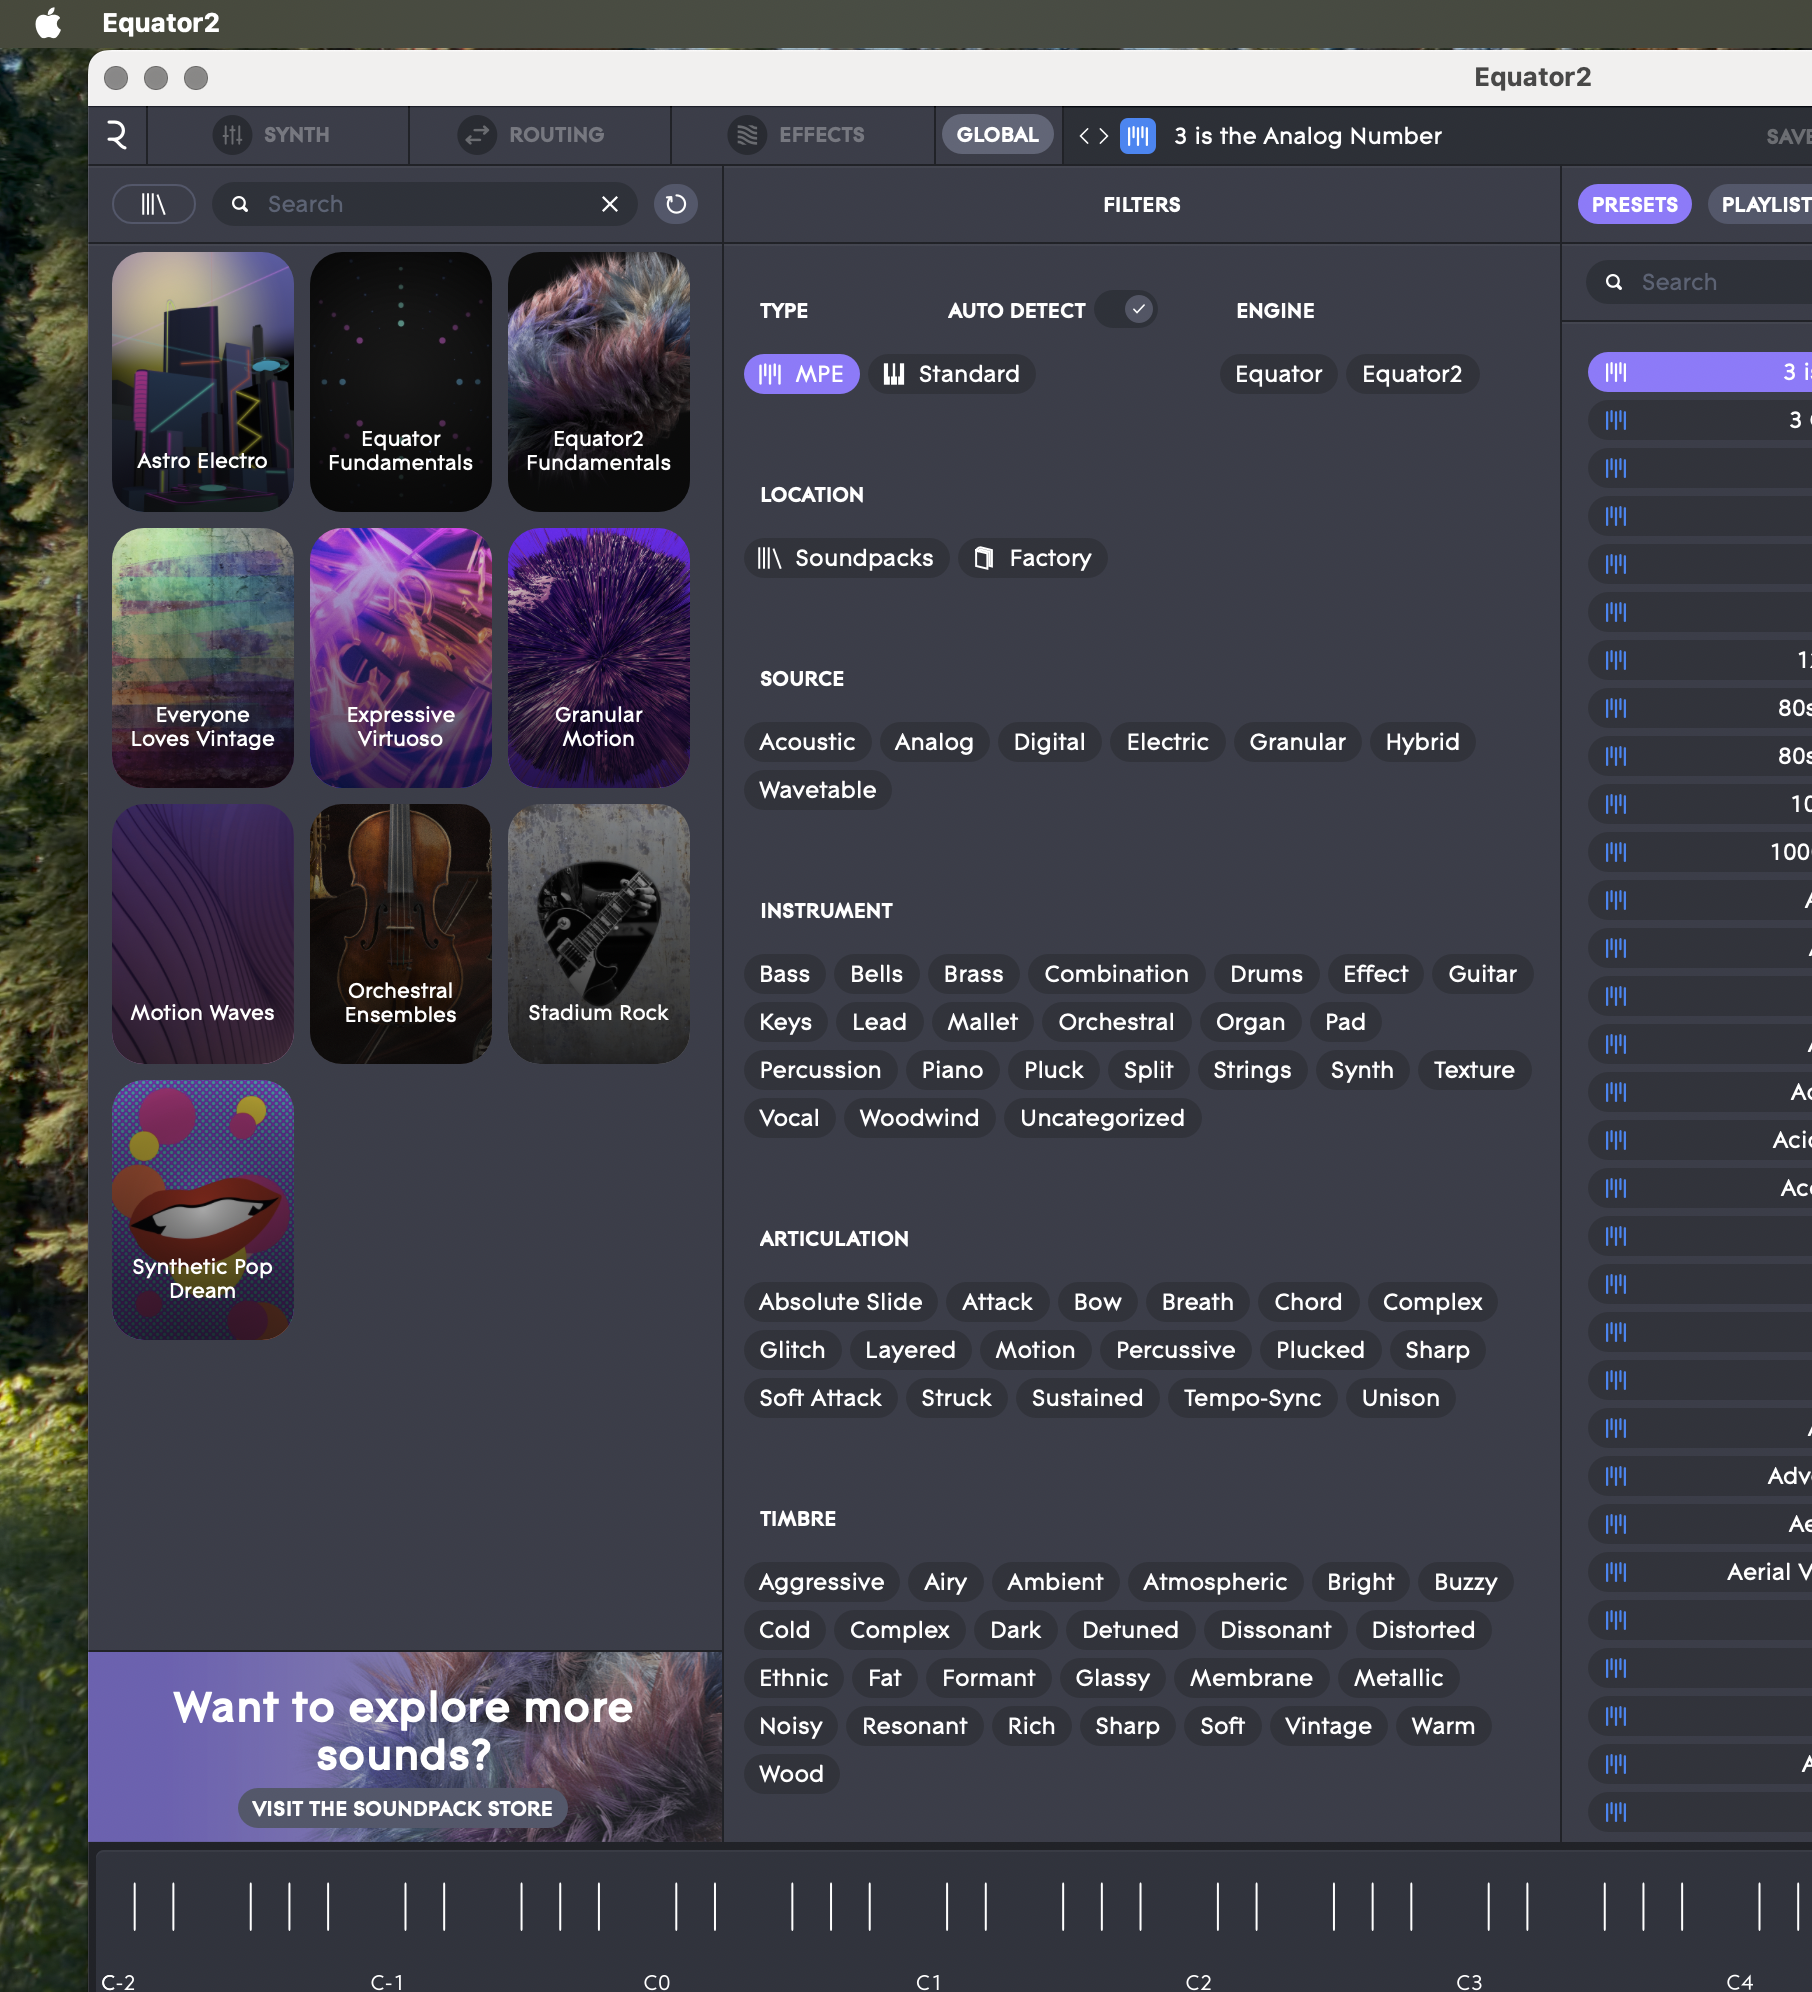This screenshot has width=1812, height=1992.
Task: Click the presets Search field
Action: 1700,282
